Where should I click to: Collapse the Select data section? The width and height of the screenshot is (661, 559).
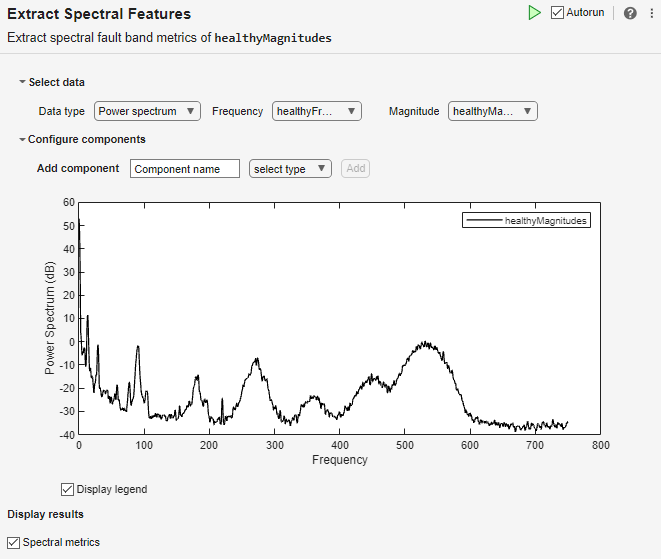click(x=23, y=82)
